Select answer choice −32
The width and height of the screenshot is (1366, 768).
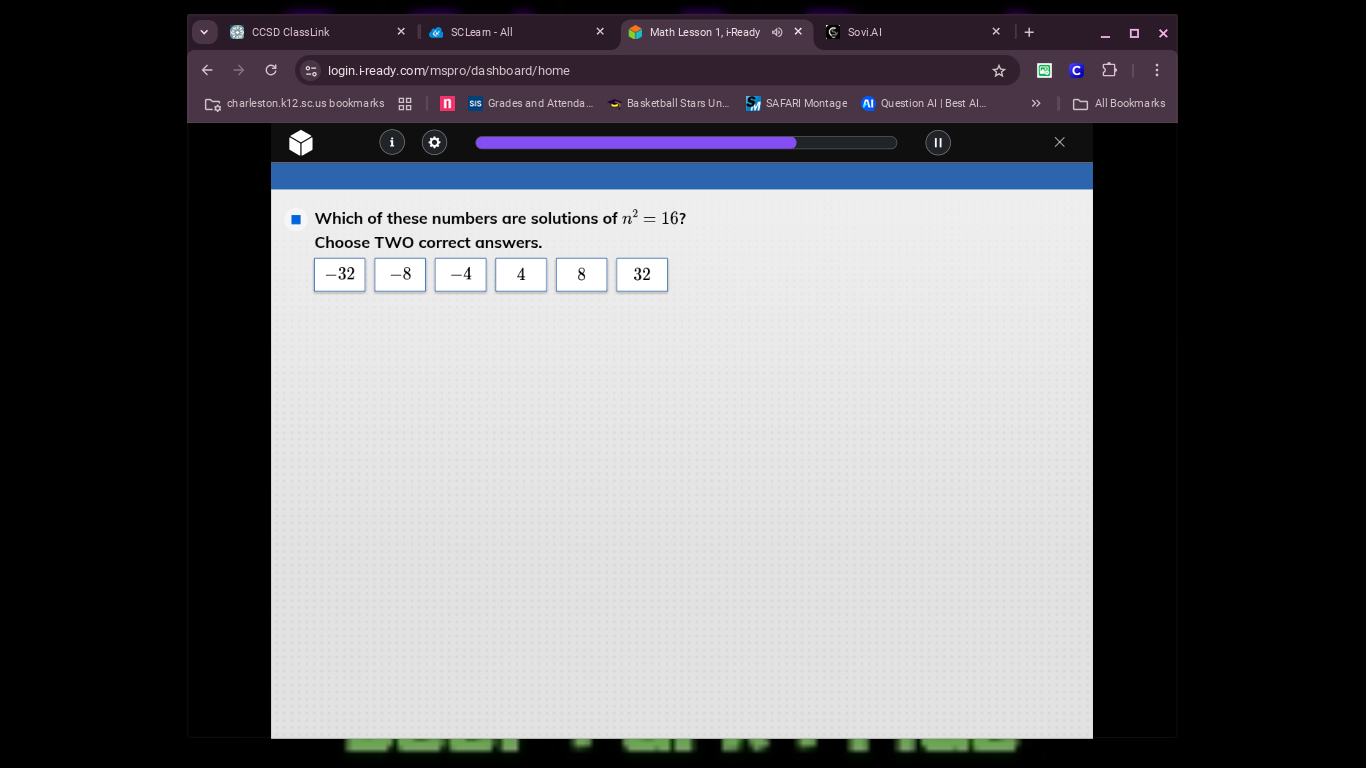[x=340, y=275]
